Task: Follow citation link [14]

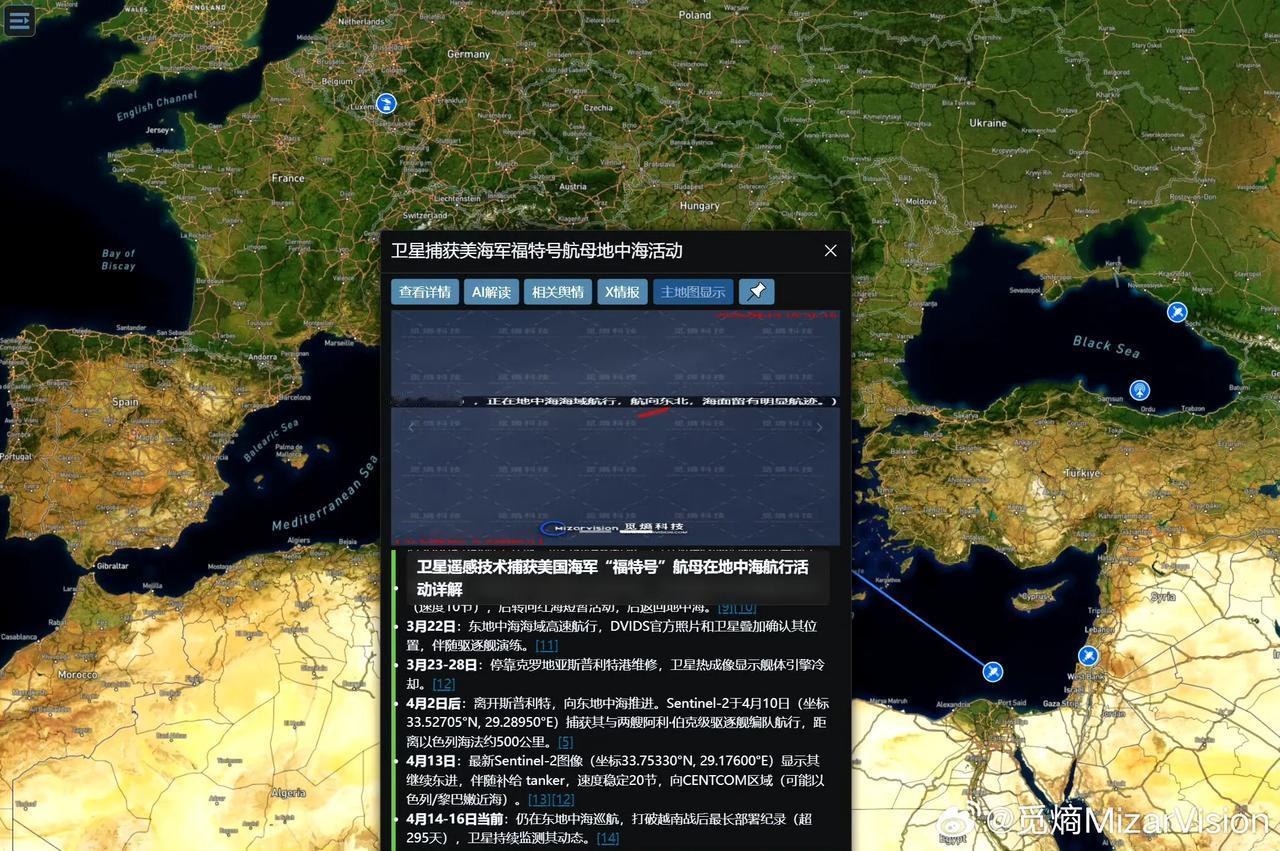Action: [607, 838]
